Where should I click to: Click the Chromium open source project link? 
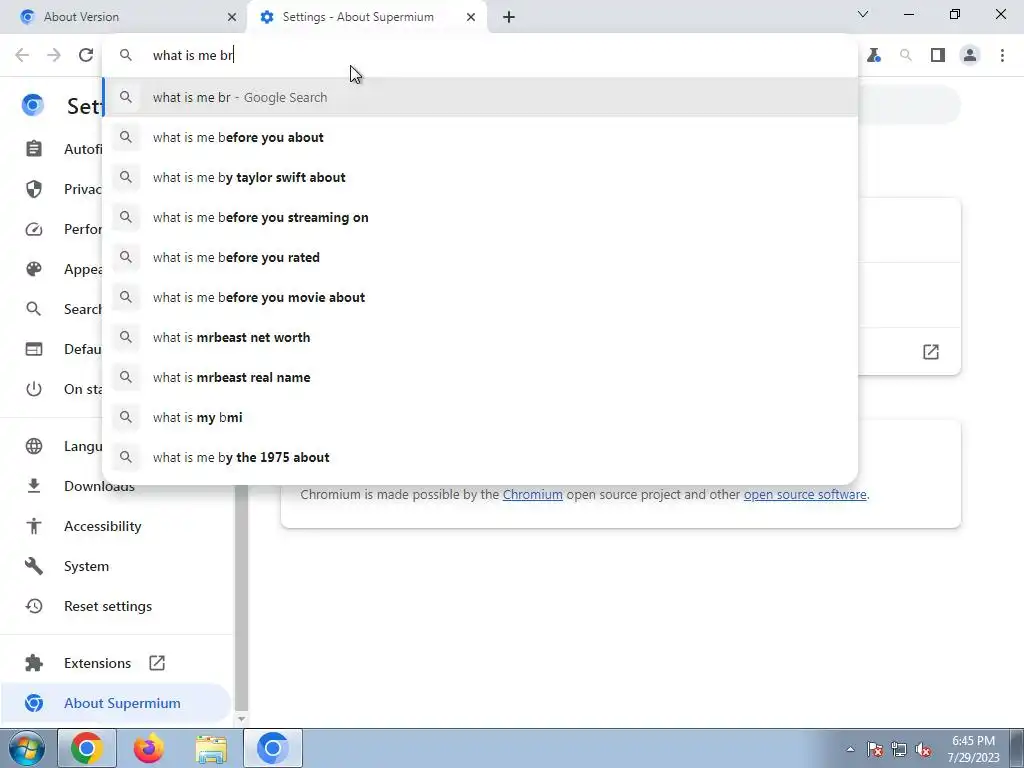(x=532, y=494)
